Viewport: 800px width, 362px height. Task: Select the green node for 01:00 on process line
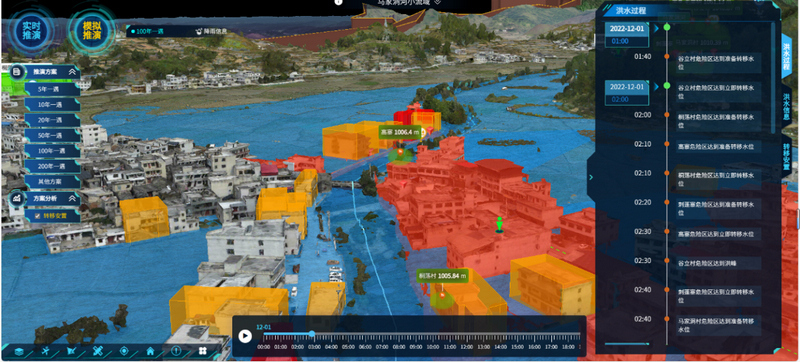666,27
